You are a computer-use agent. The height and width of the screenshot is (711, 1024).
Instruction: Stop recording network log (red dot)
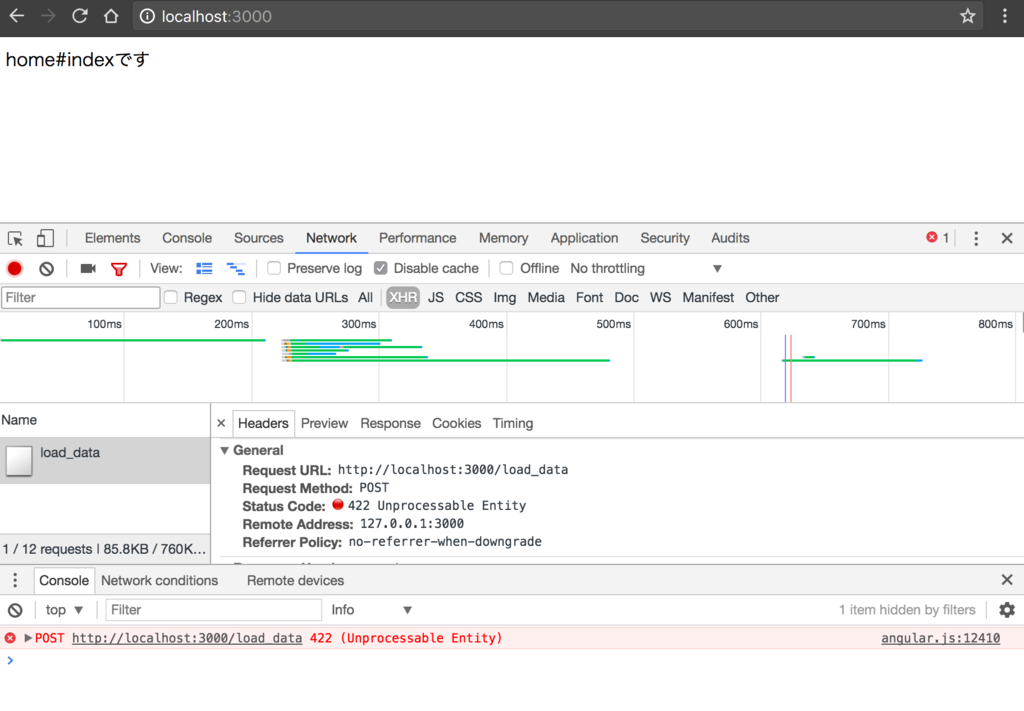14,268
